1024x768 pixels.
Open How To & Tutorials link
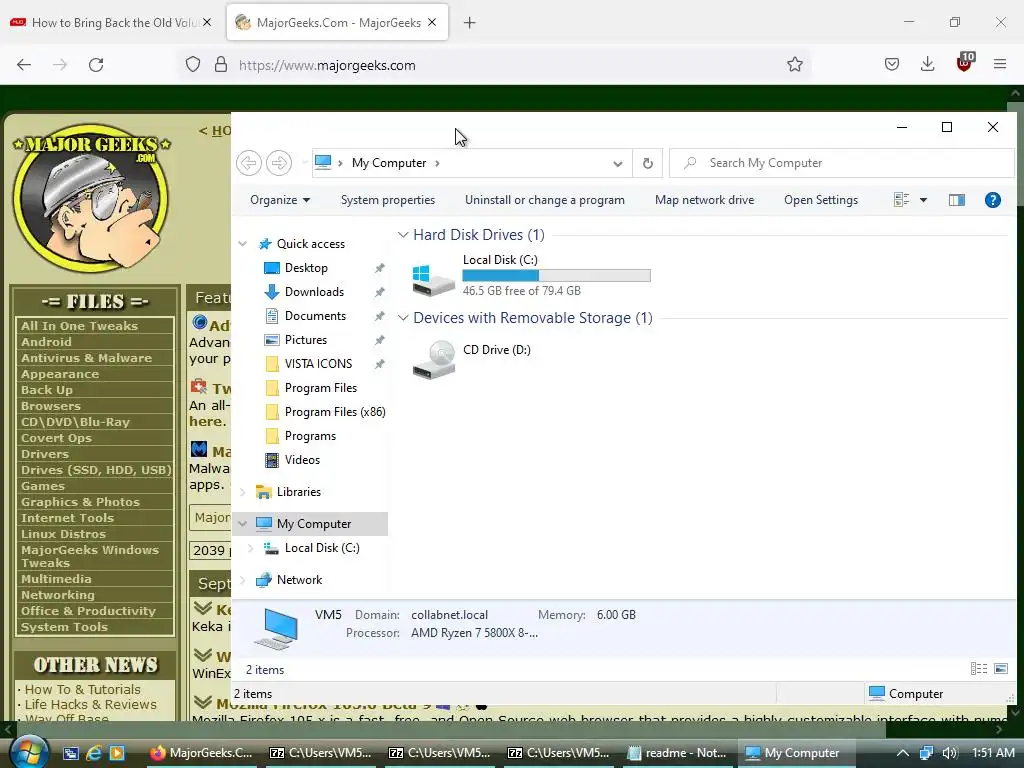82,689
